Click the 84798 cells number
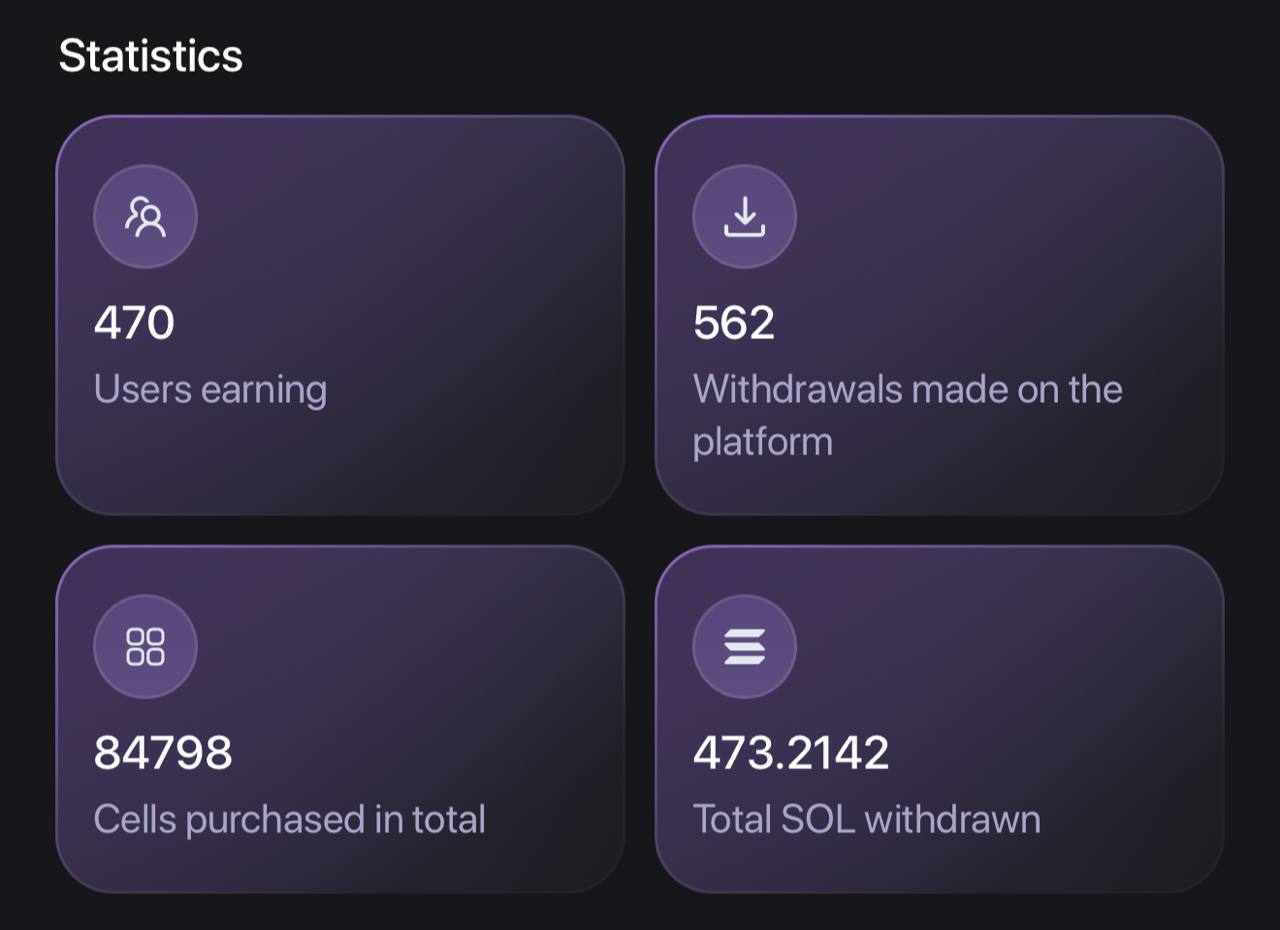Image resolution: width=1280 pixels, height=930 pixels. tap(163, 753)
